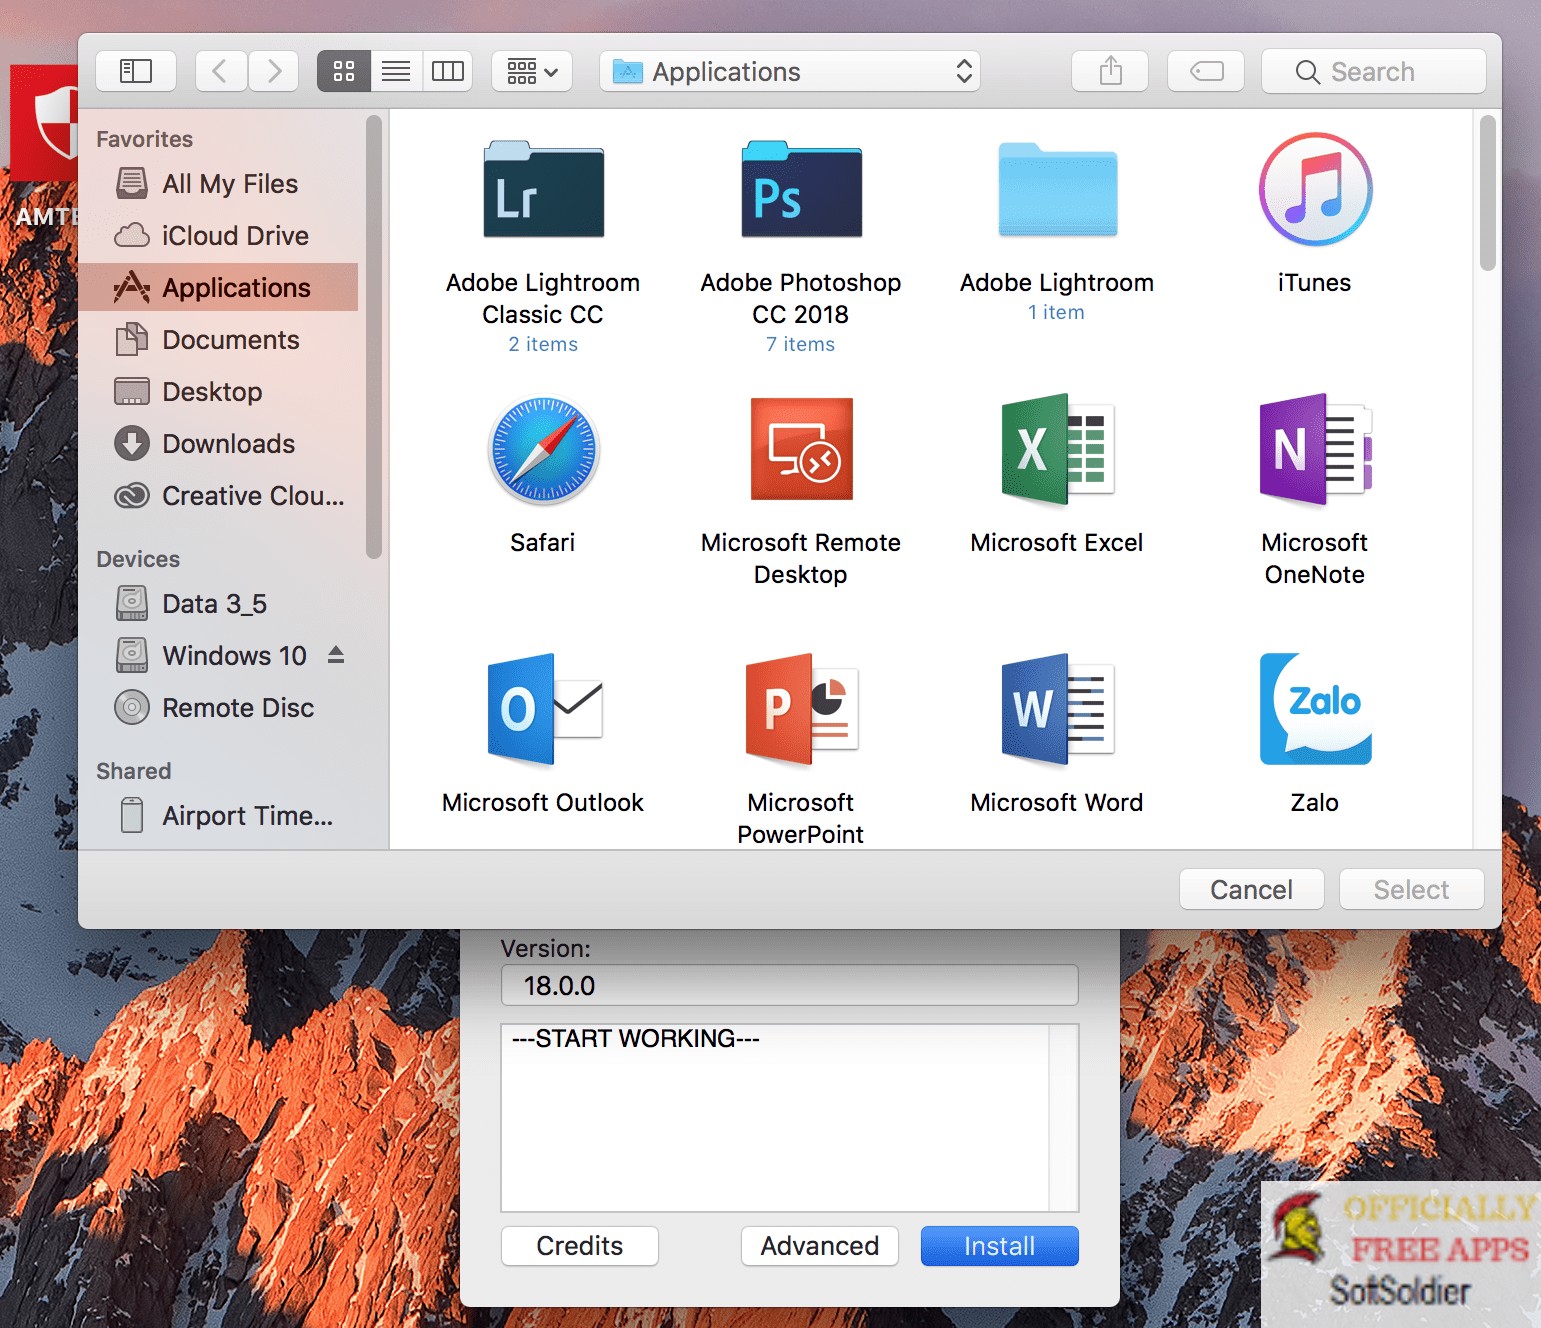
Task: Select the Adobe Lightroom Classic CC folder
Action: coord(543,191)
